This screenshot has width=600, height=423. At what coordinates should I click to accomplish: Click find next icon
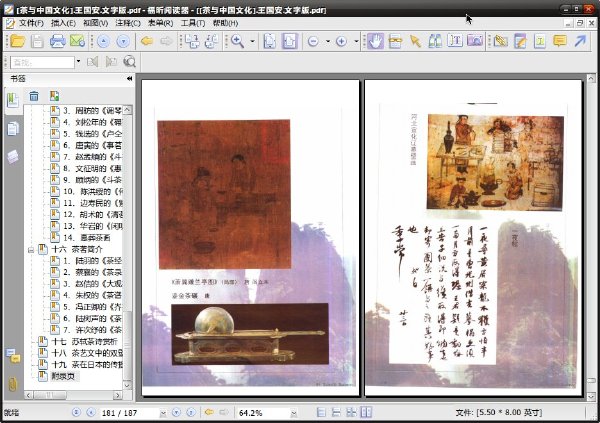pos(111,62)
